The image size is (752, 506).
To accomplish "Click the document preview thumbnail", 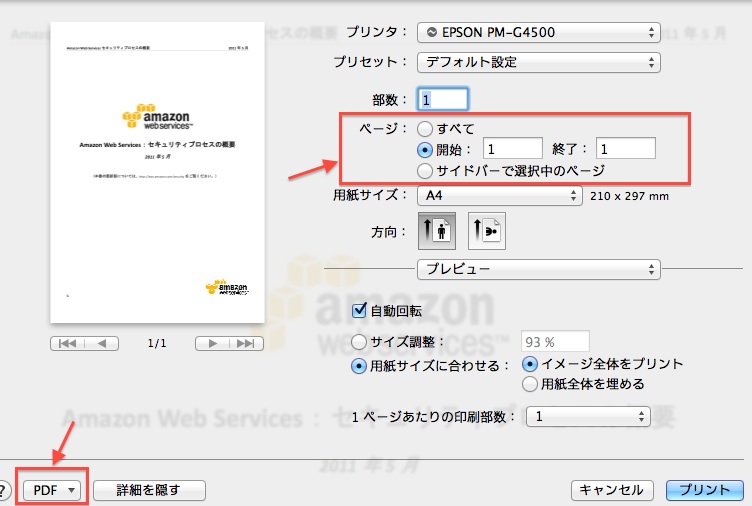I will click(x=157, y=173).
